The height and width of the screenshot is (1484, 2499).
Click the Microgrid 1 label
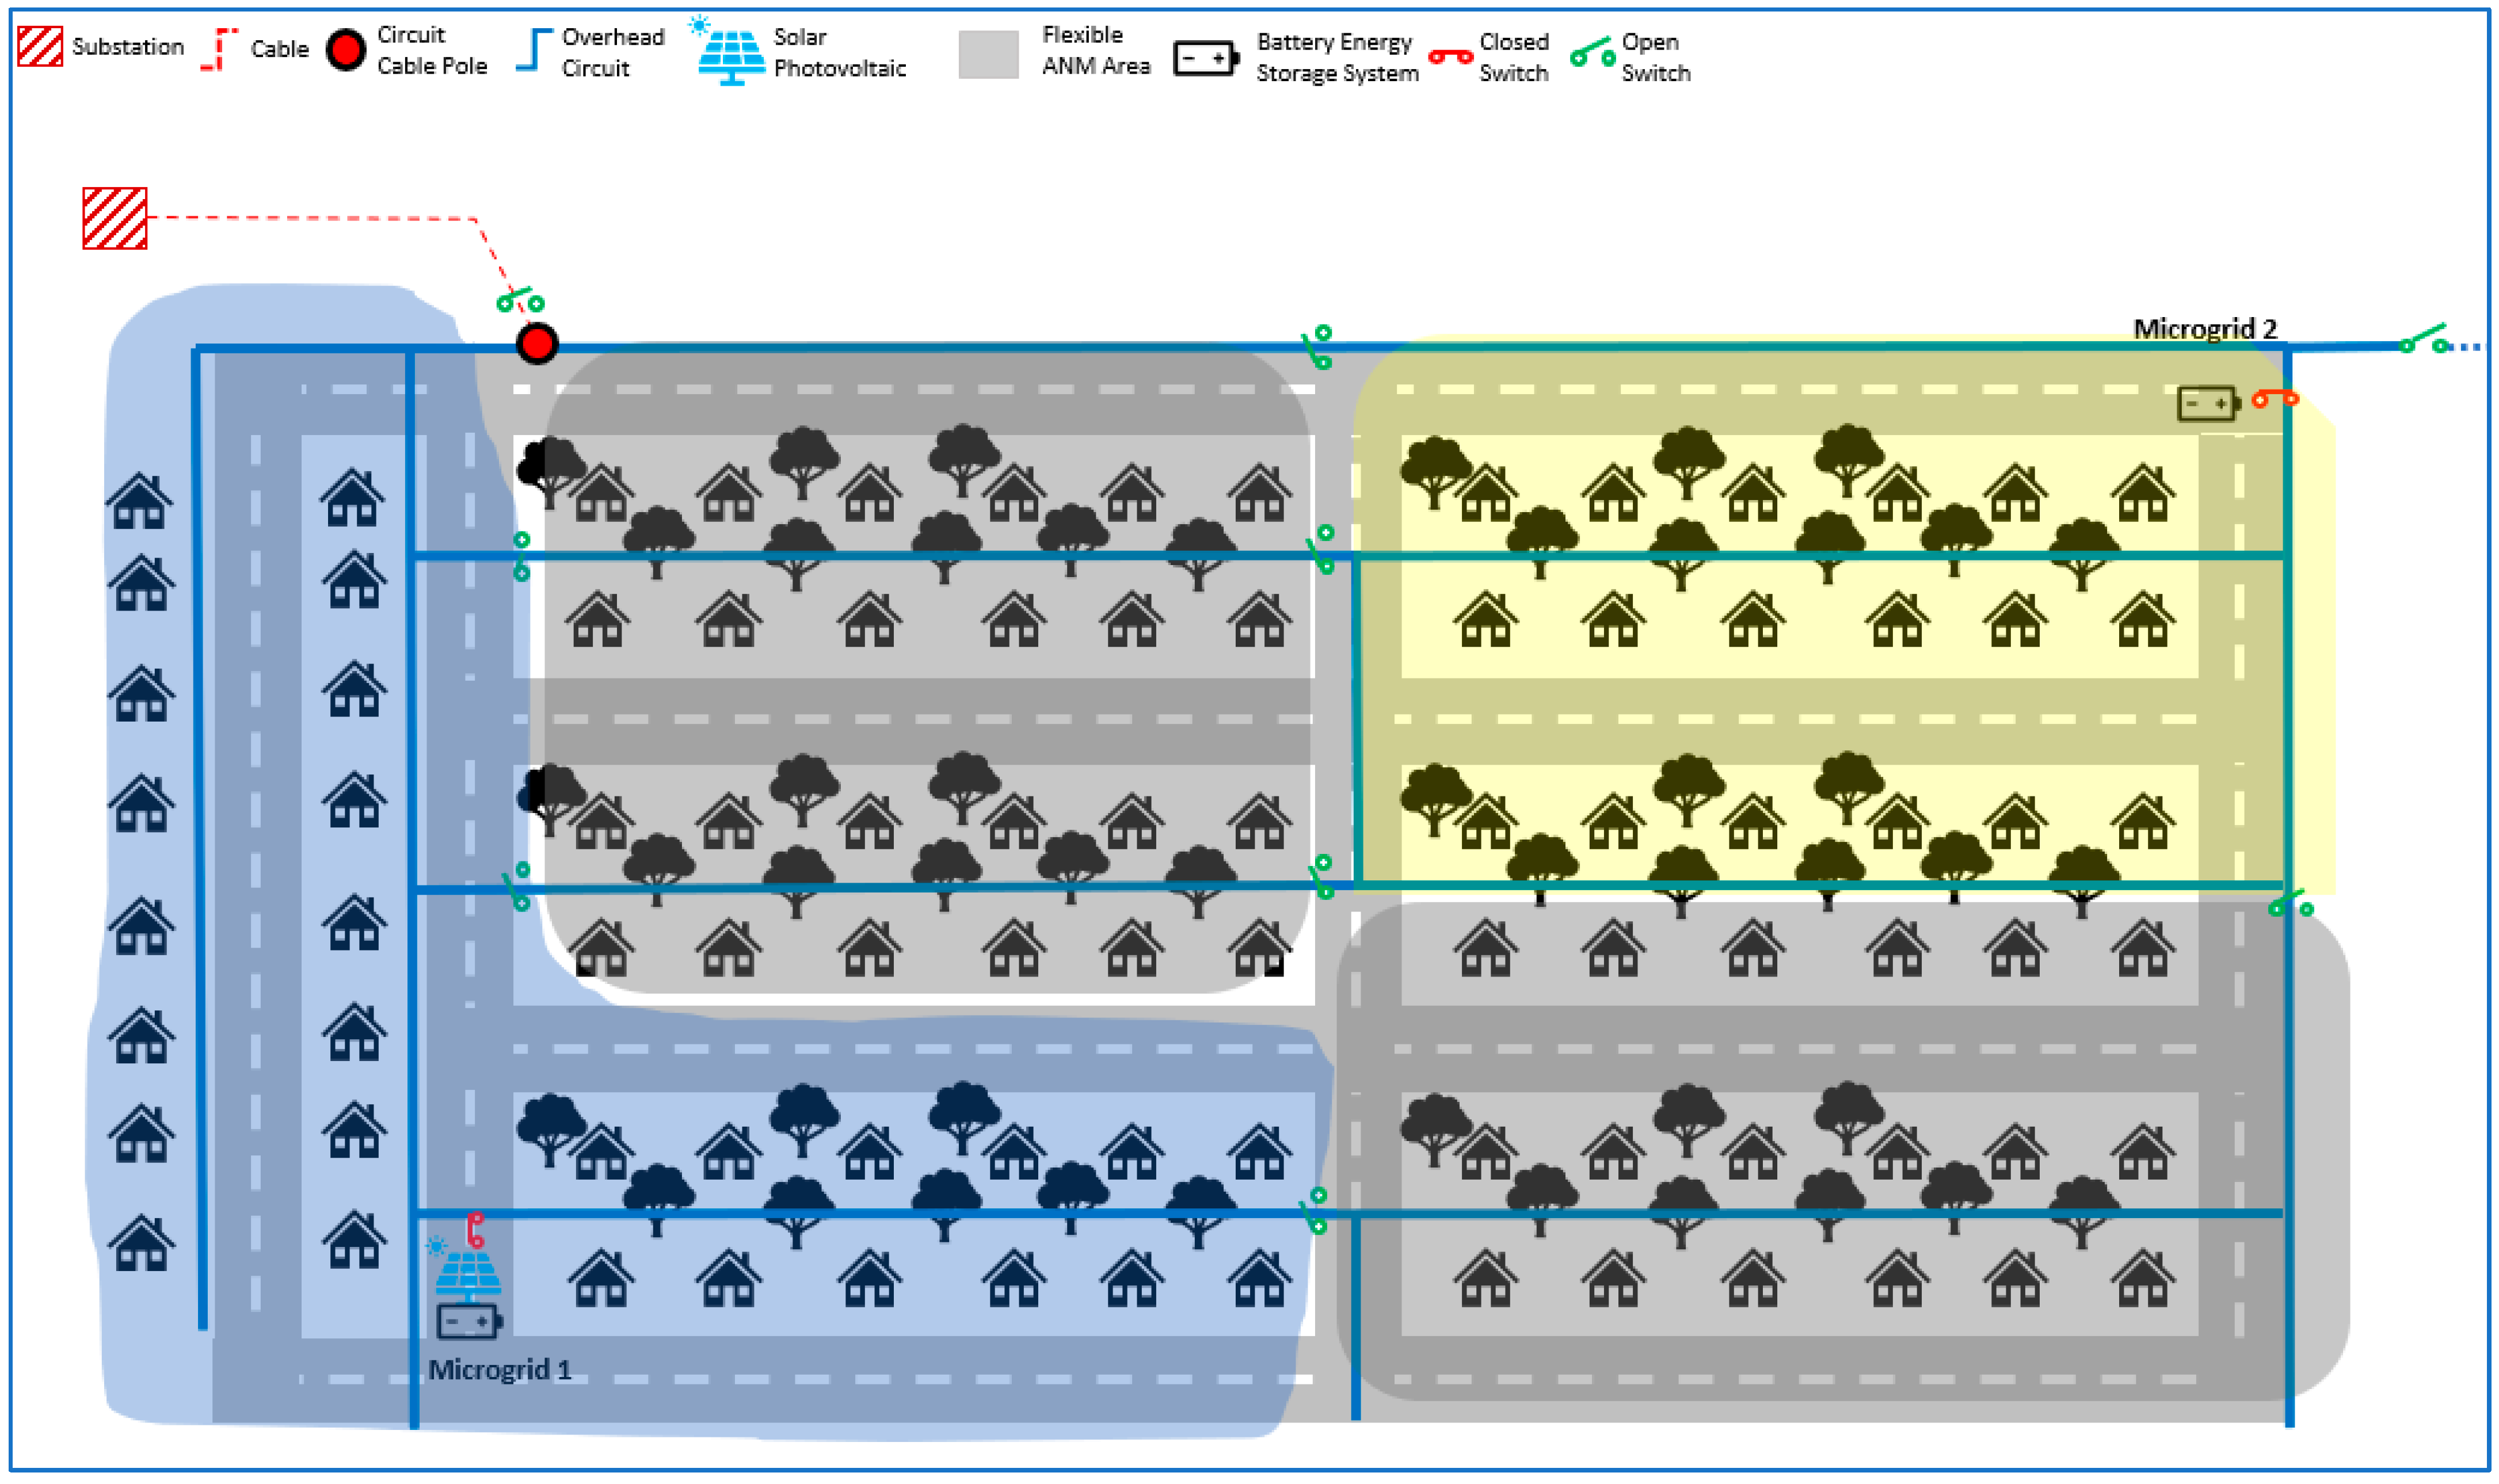499,1369
